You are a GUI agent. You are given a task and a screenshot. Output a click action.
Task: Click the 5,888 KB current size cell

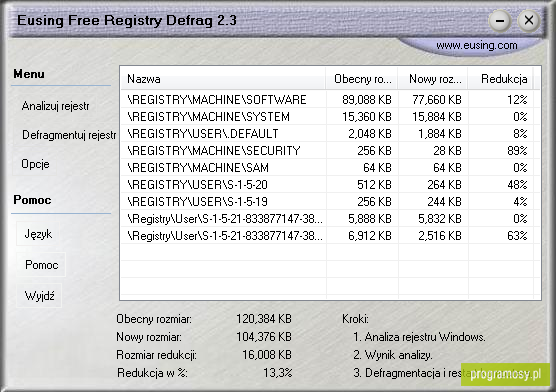pyautogui.click(x=370, y=219)
